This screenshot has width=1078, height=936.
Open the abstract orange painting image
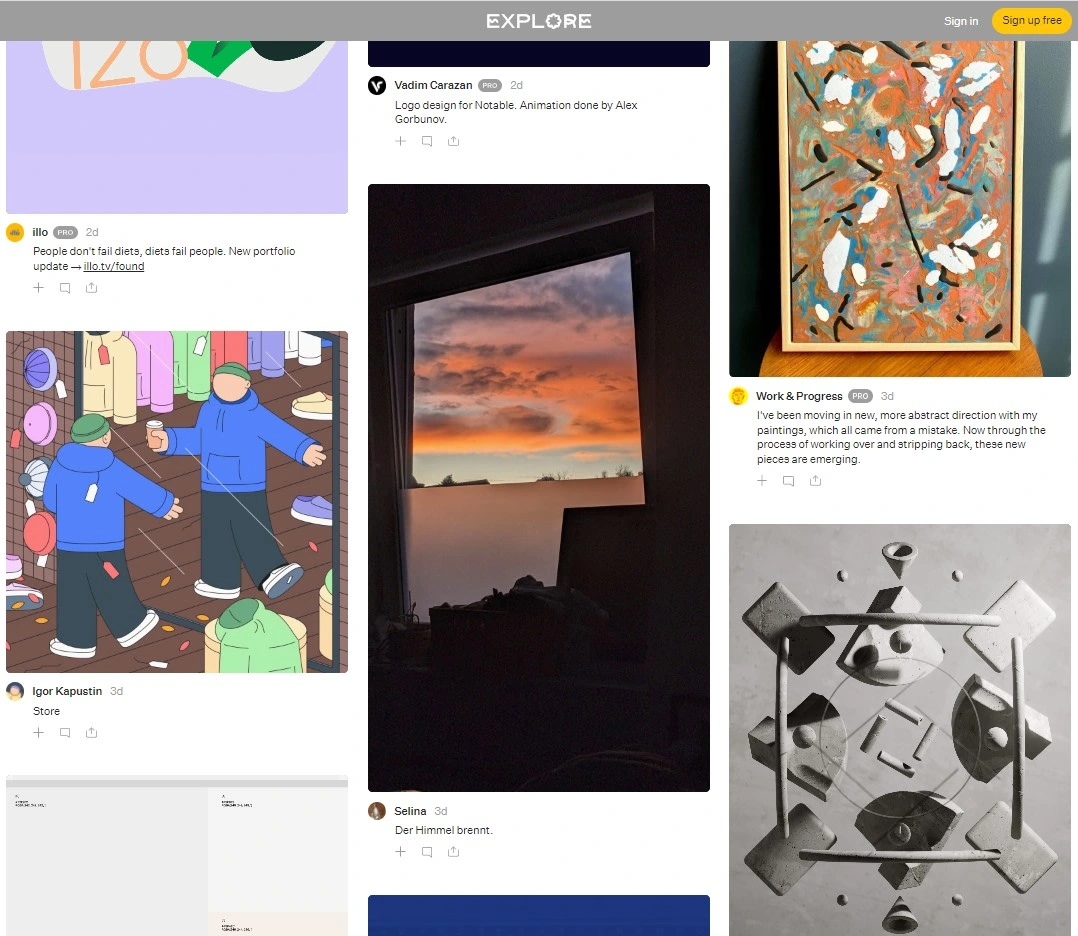(x=900, y=208)
